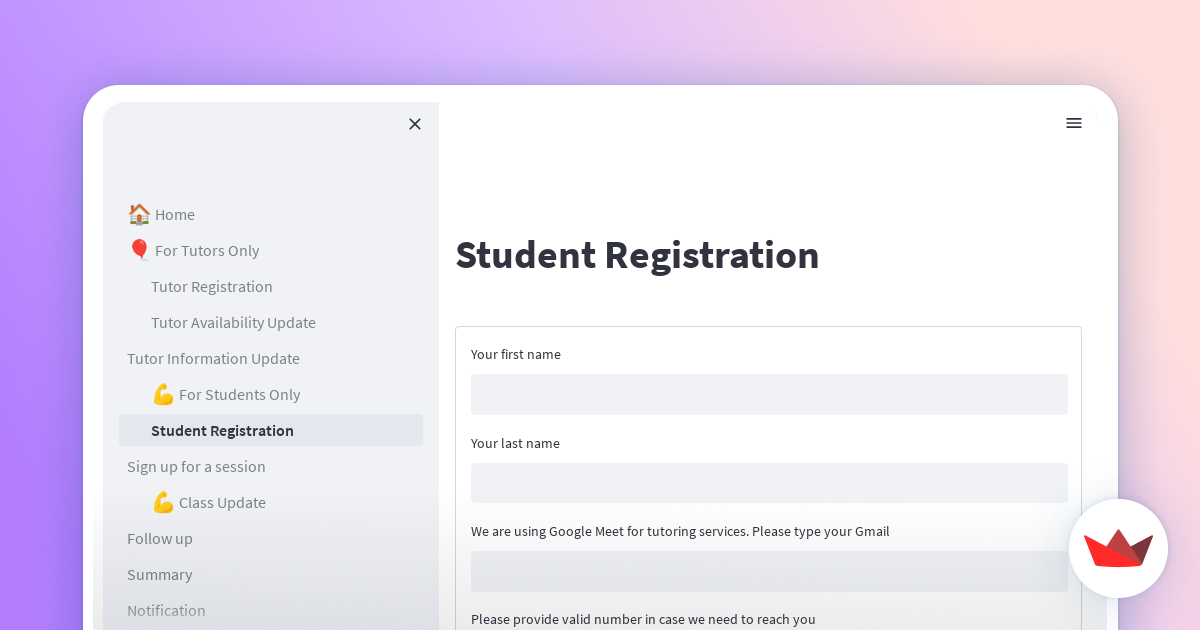Viewport: 1200px width, 630px height.
Task: Click the Home icon in the sidebar
Action: pos(138,213)
